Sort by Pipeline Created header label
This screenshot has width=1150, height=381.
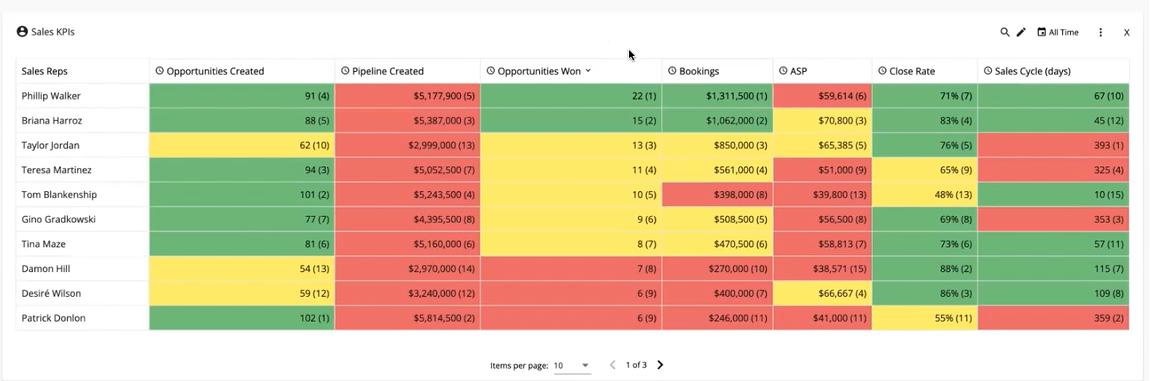pyautogui.click(x=388, y=72)
